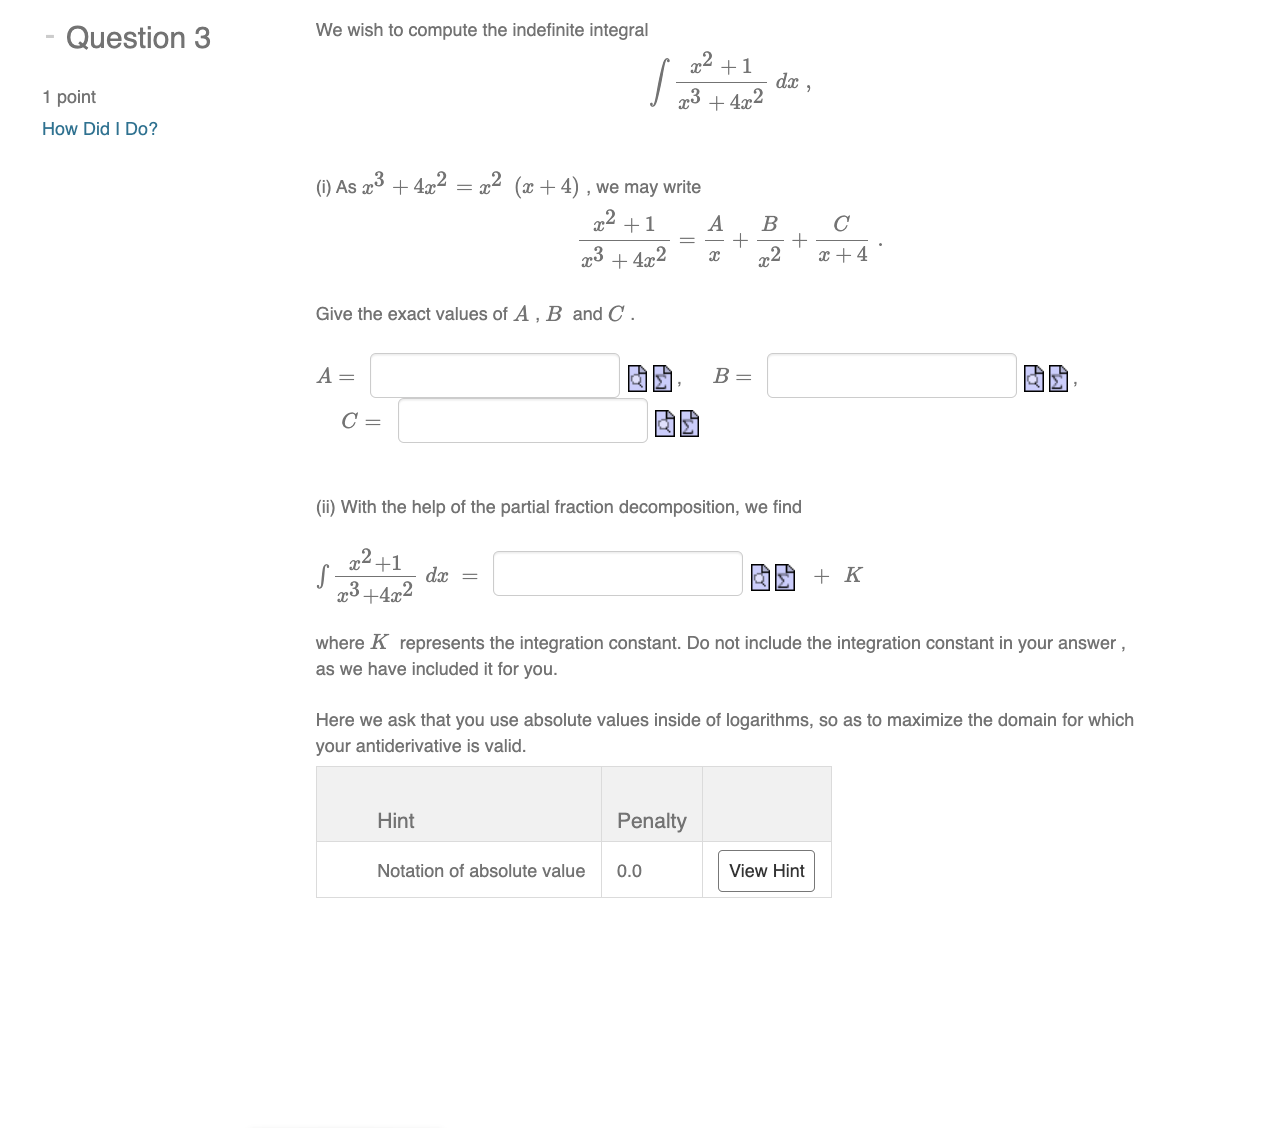Open the Equation Editor icon for answer C
This screenshot has height=1128, width=1262.
(x=689, y=424)
